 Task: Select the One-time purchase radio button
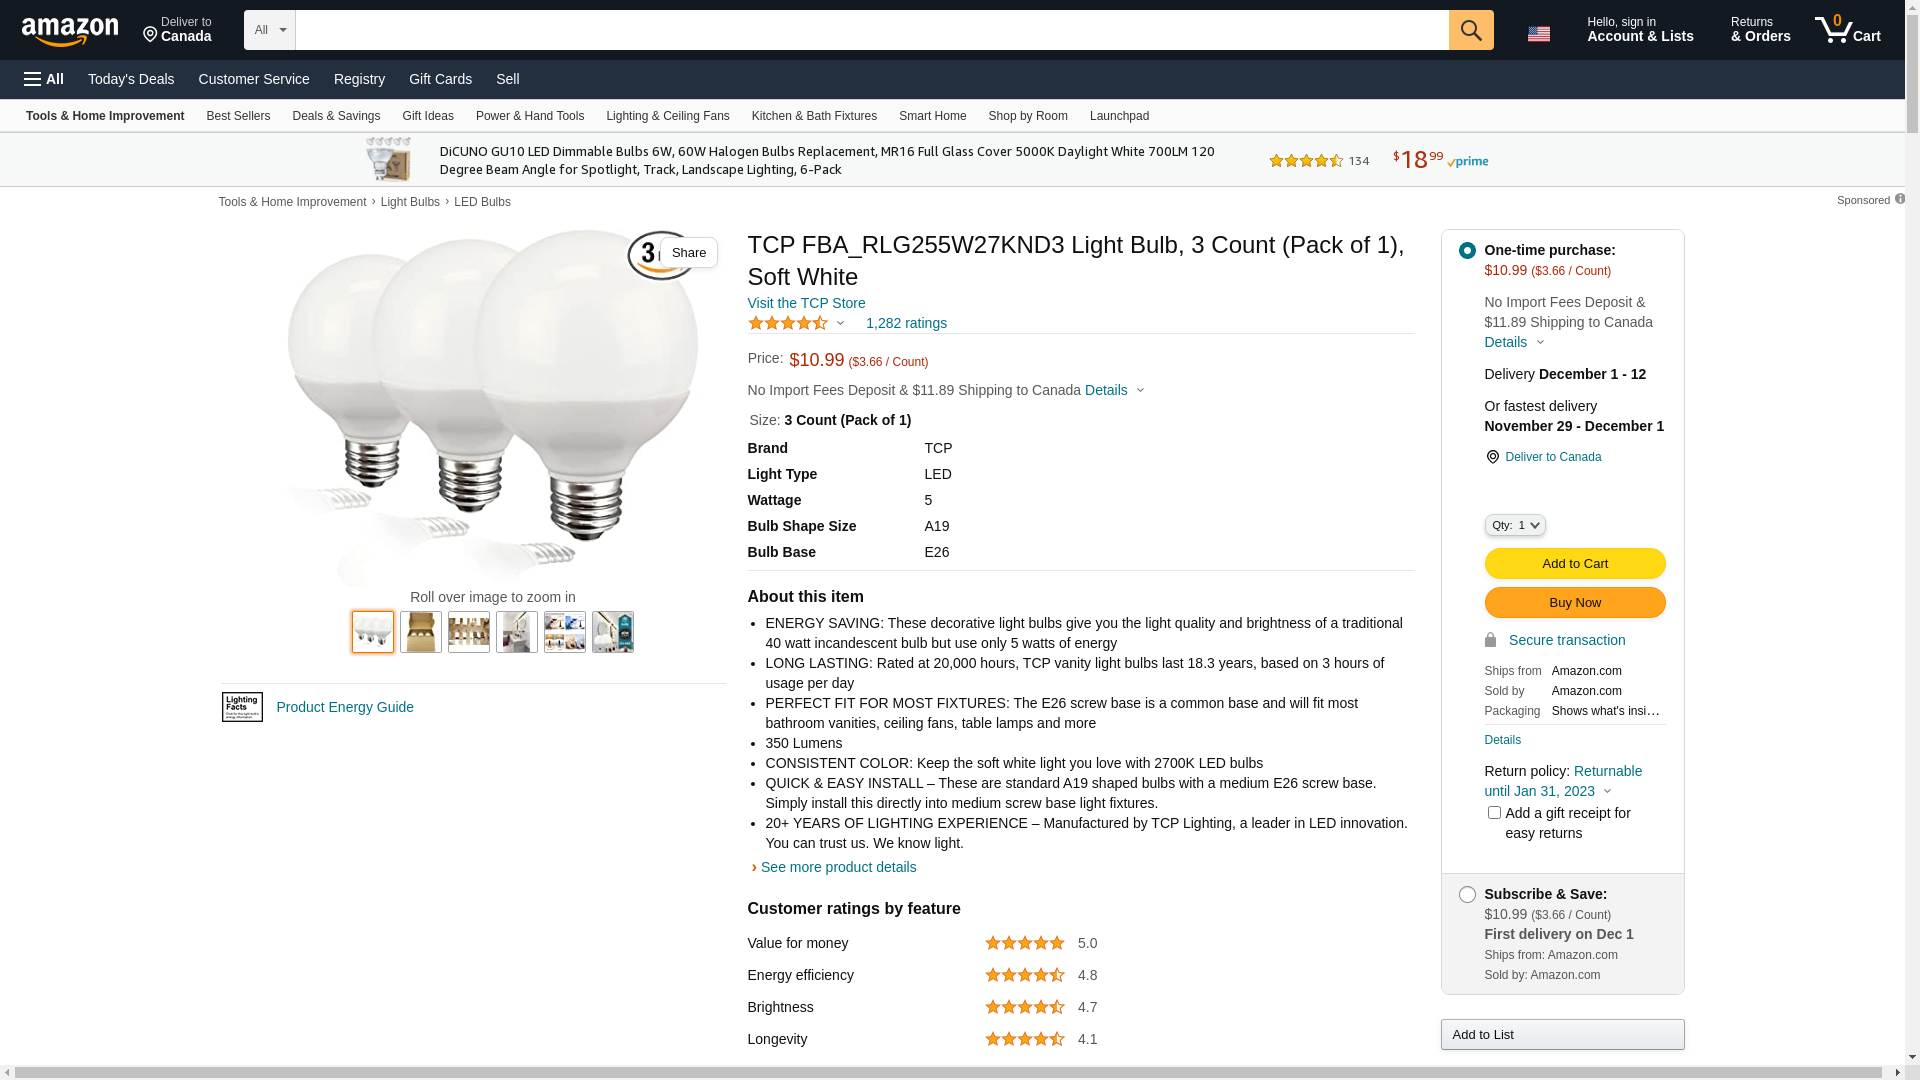pos(1467,251)
